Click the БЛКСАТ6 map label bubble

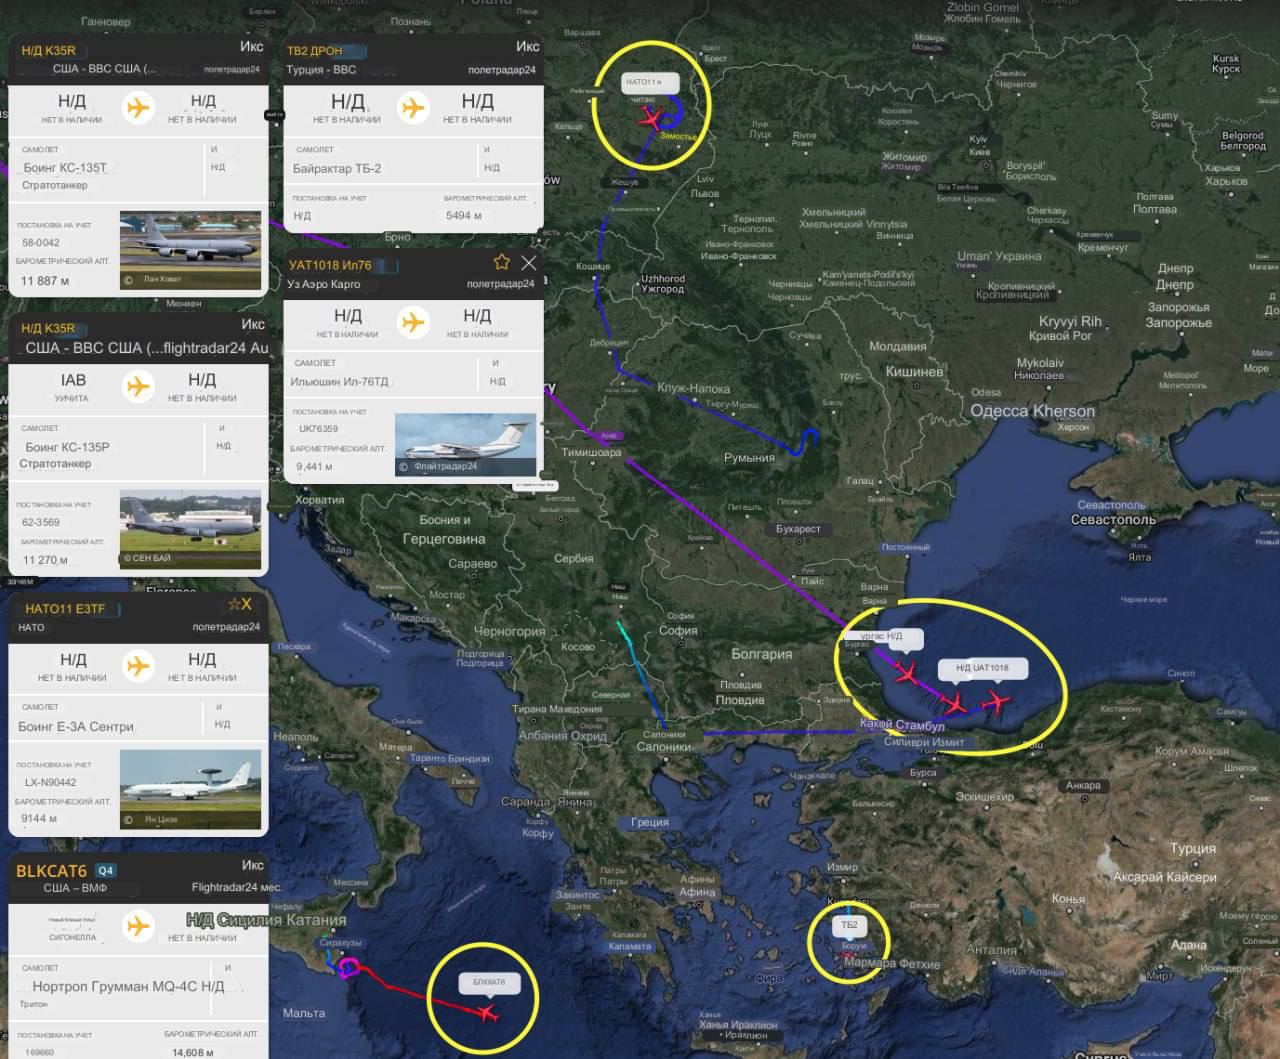click(489, 982)
